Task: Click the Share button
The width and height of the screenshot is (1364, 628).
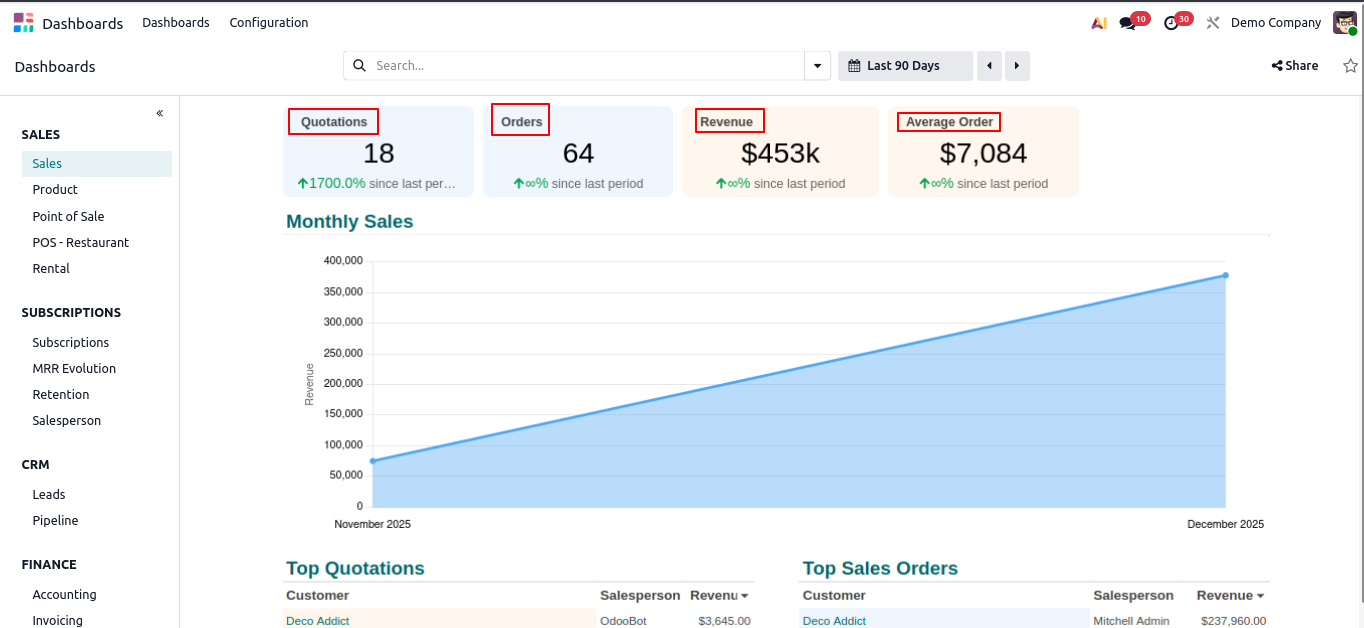Action: coord(1295,66)
